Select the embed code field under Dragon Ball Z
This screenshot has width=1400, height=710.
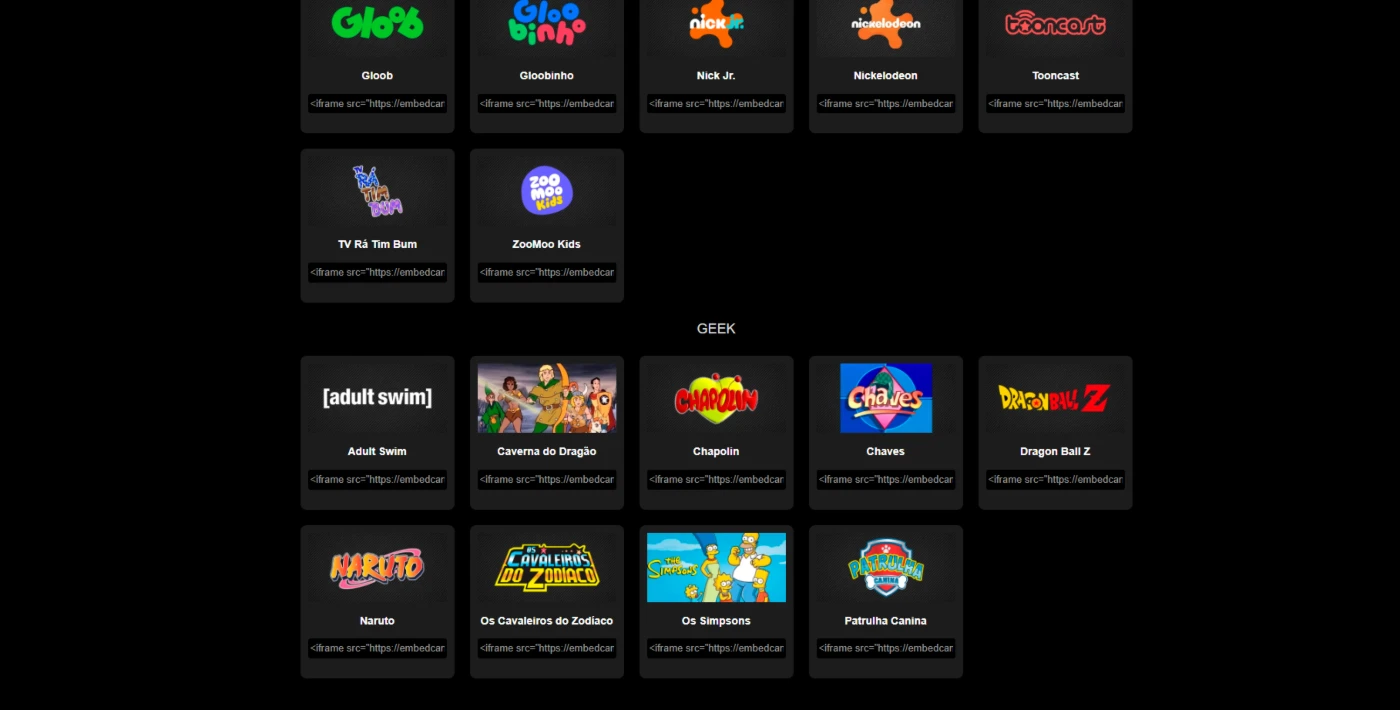pos(1055,479)
